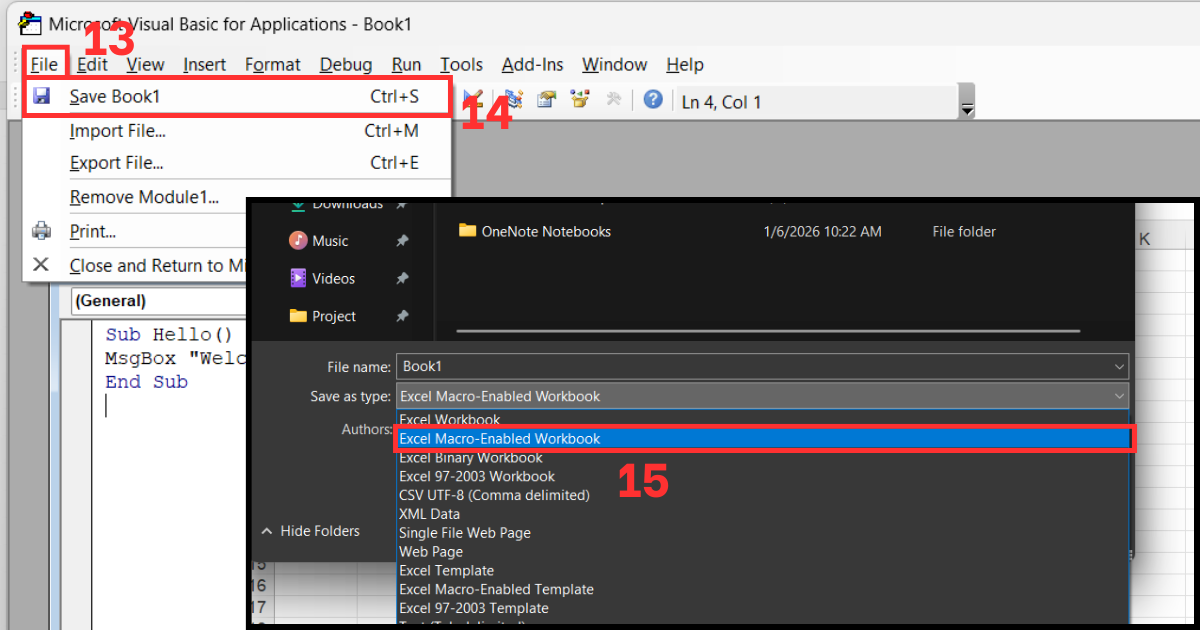1200x630 pixels.
Task: Select Excel Macro-Enabled Workbook in the type list
Action: pos(500,438)
